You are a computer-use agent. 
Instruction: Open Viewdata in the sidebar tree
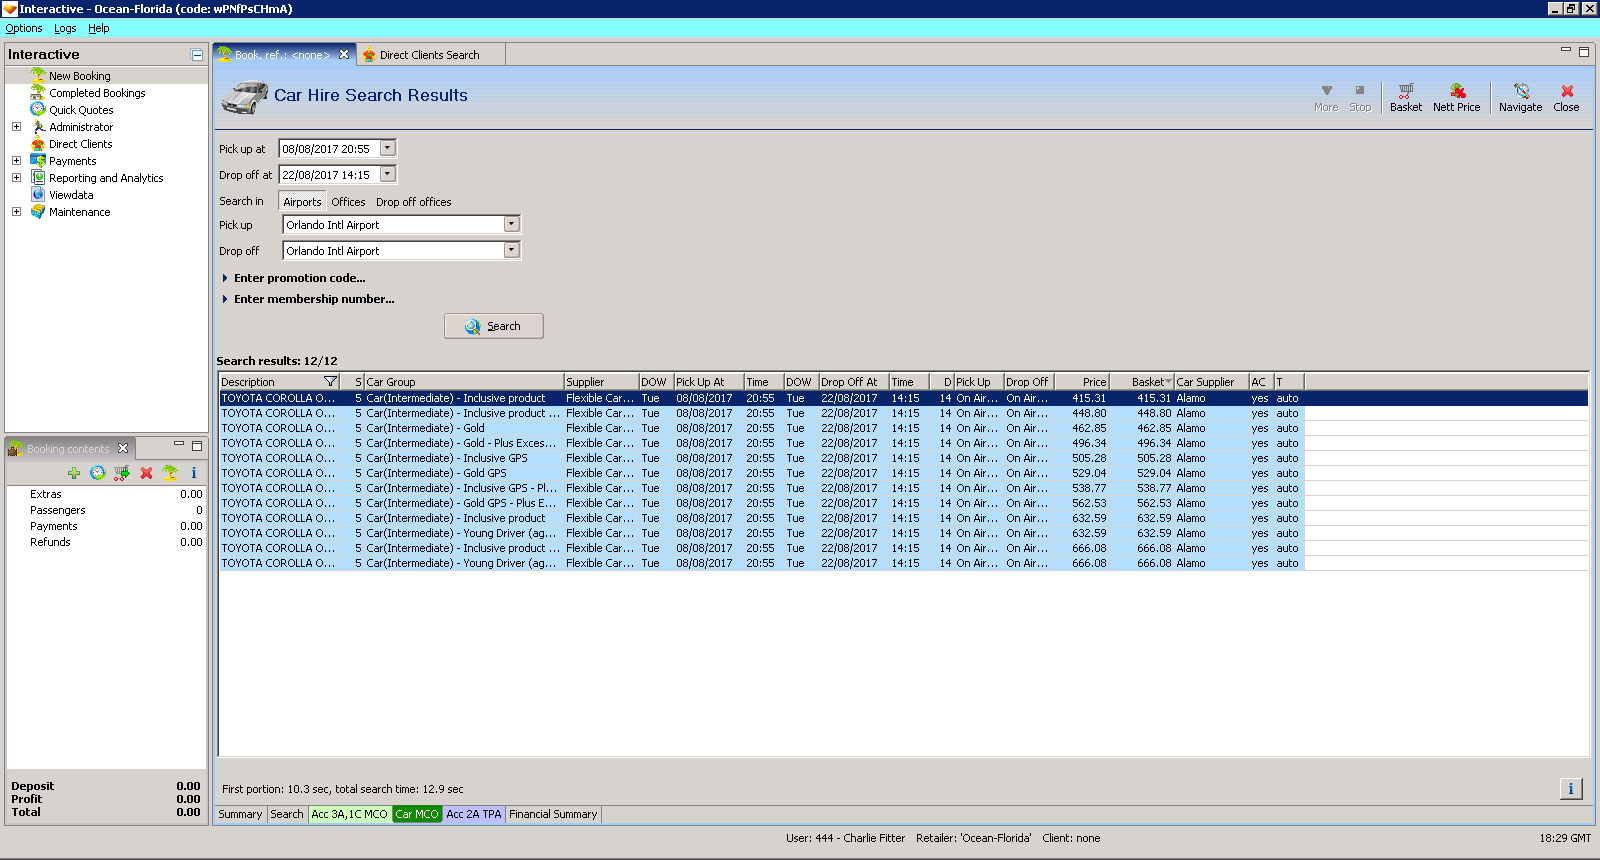coord(71,195)
